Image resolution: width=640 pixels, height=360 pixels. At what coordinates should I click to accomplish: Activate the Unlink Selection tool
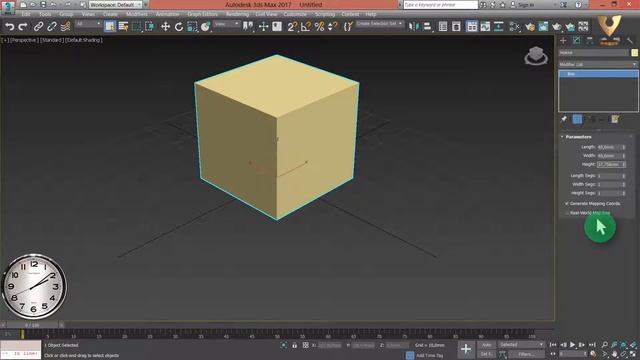click(x=51, y=27)
